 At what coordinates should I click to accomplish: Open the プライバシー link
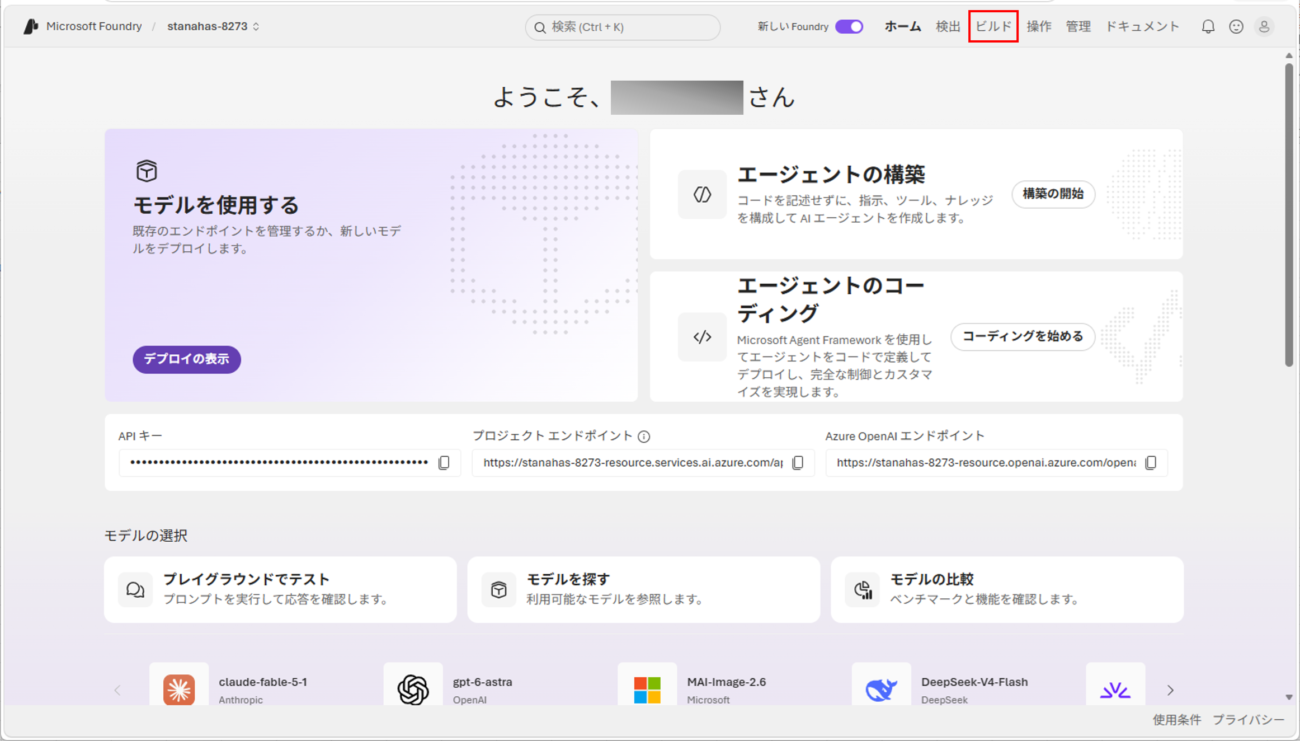pos(1249,720)
